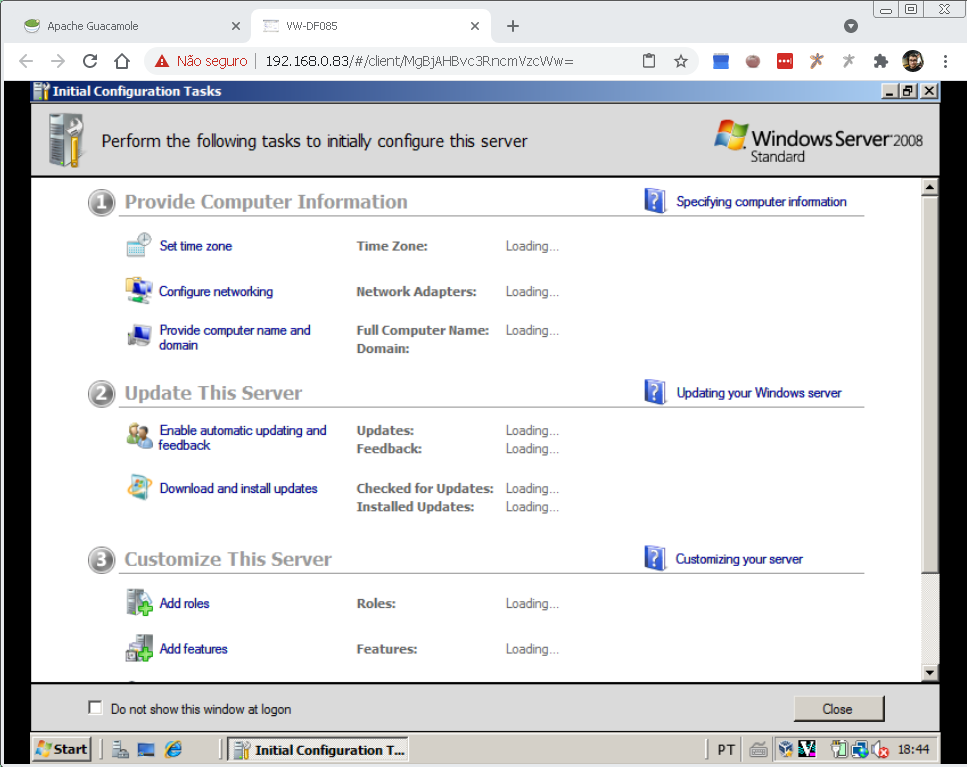967x767 pixels.
Task: Open the Chrome Extensions puzzle icon
Action: [881, 61]
